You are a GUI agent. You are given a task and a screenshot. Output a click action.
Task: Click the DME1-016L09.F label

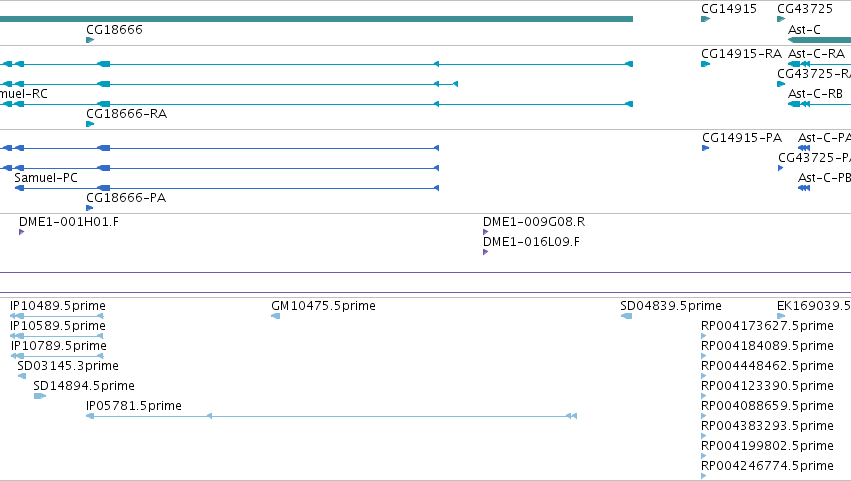pyautogui.click(x=531, y=242)
